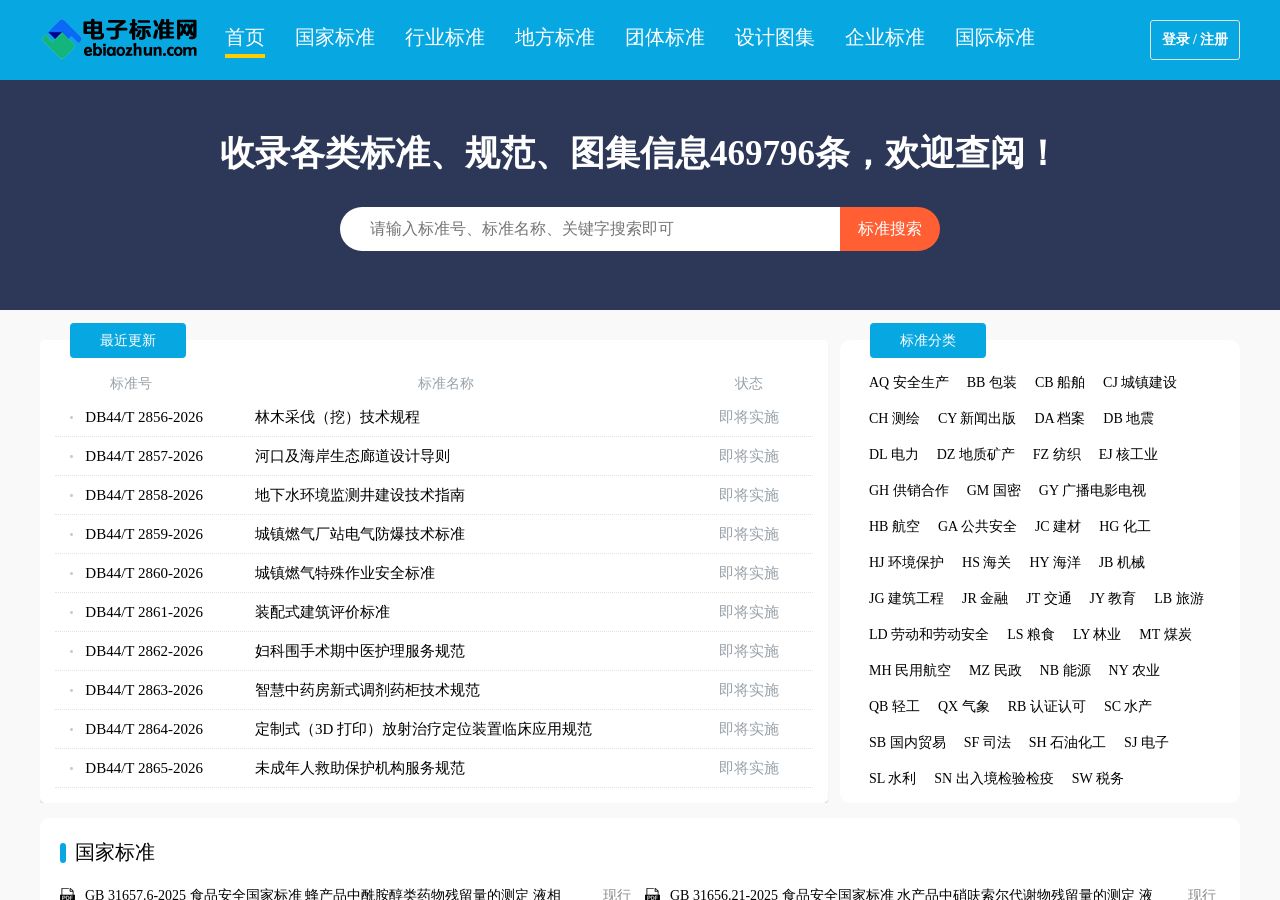Open the NB 能源 category
Image resolution: width=1280 pixels, height=900 pixels.
1065,671
